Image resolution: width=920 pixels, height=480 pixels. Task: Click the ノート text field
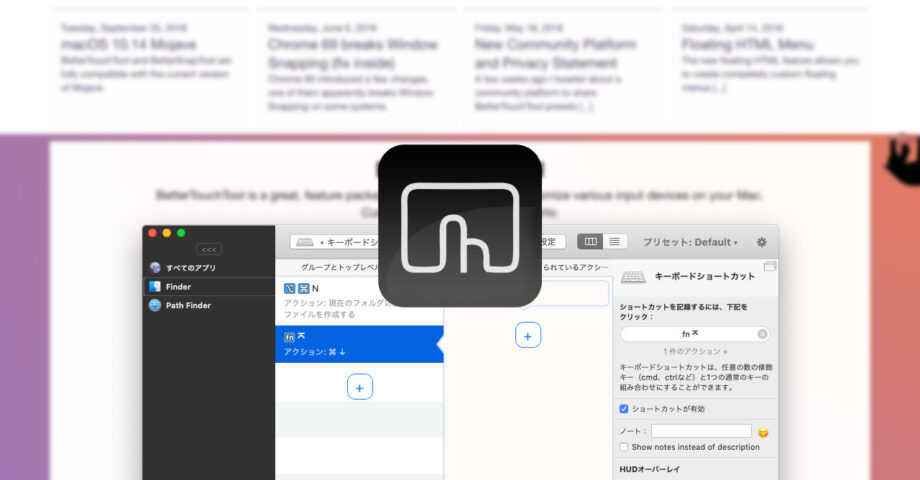[x=701, y=431]
